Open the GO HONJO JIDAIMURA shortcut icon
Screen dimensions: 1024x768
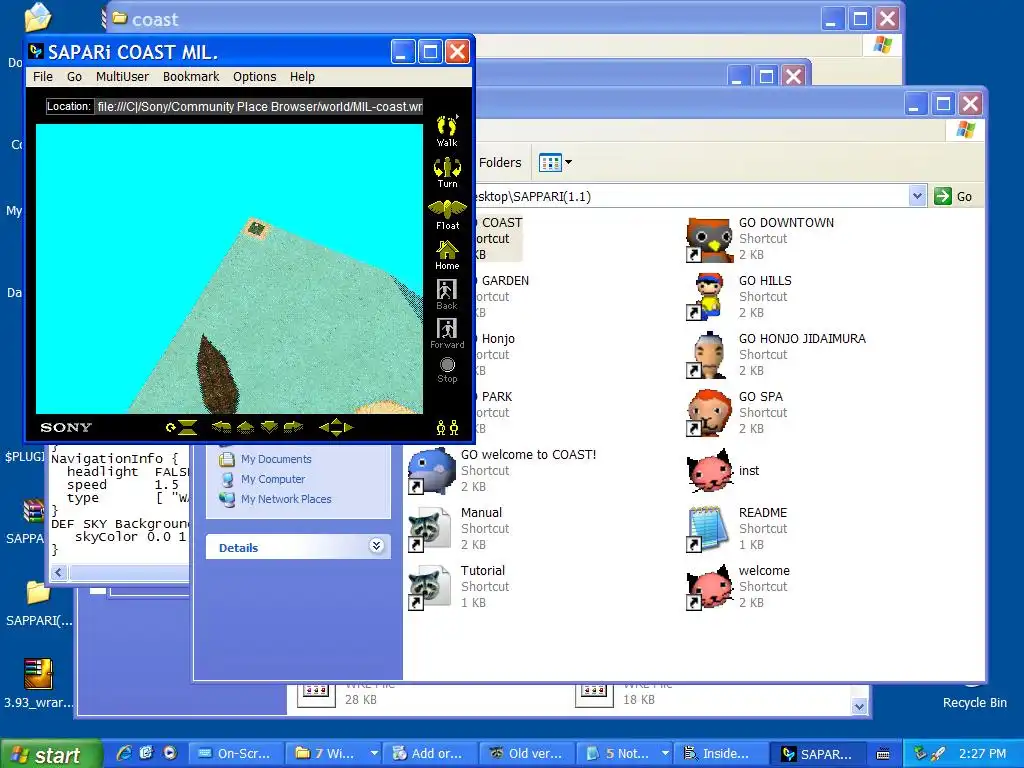click(708, 355)
